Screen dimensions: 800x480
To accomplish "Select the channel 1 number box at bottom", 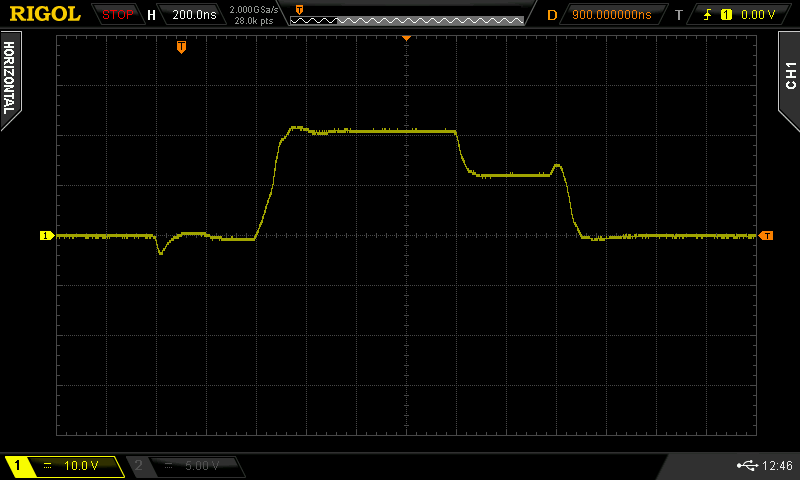I will (x=18, y=466).
